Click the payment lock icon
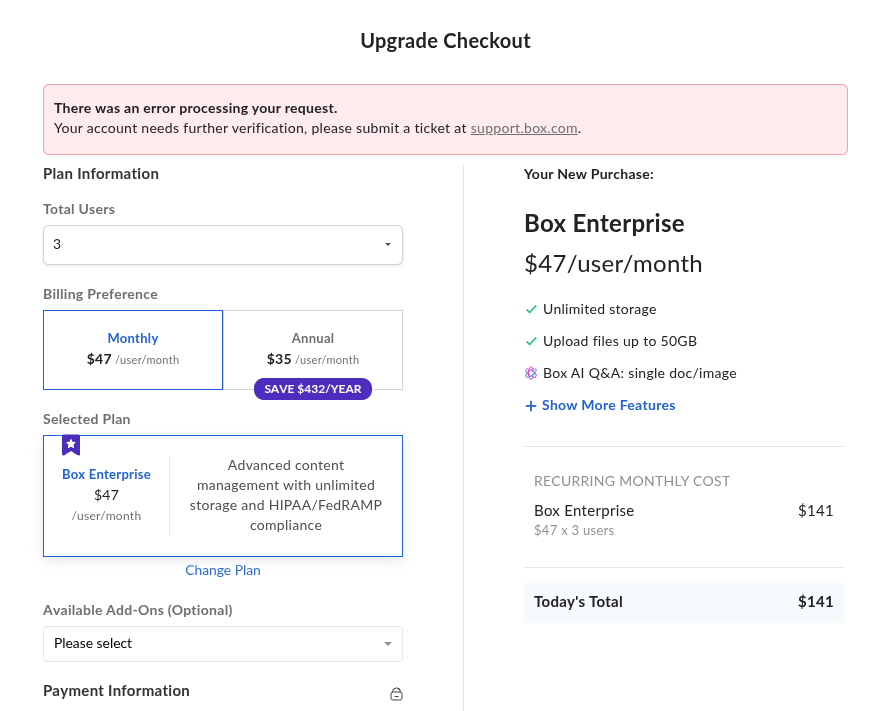The width and height of the screenshot is (886, 711). click(x=397, y=694)
